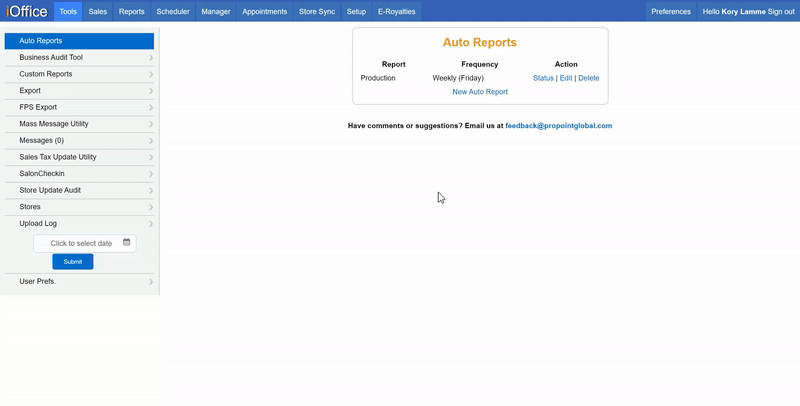Expand Business Audit Tool chevron
Viewport: 800px width, 406px height.
[151, 58]
